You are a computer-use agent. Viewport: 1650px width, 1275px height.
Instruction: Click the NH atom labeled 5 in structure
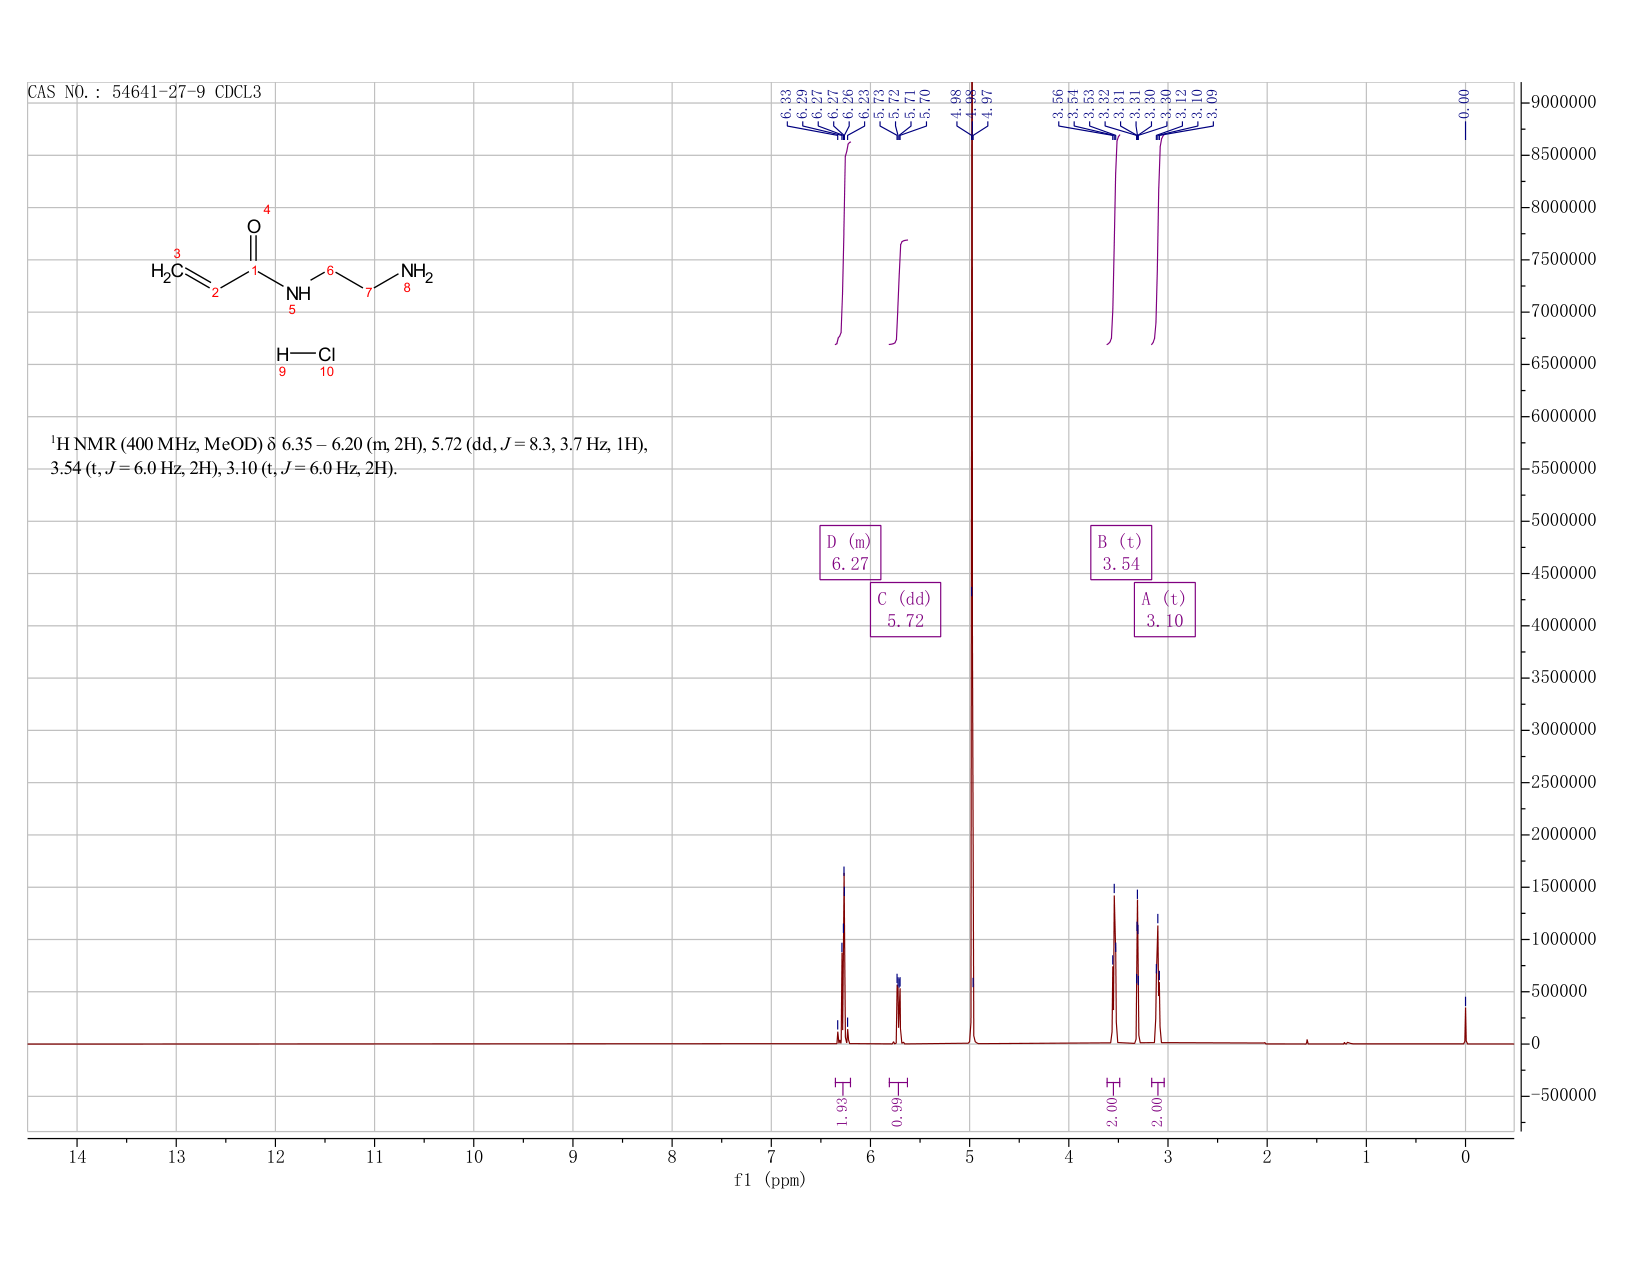click(x=298, y=294)
